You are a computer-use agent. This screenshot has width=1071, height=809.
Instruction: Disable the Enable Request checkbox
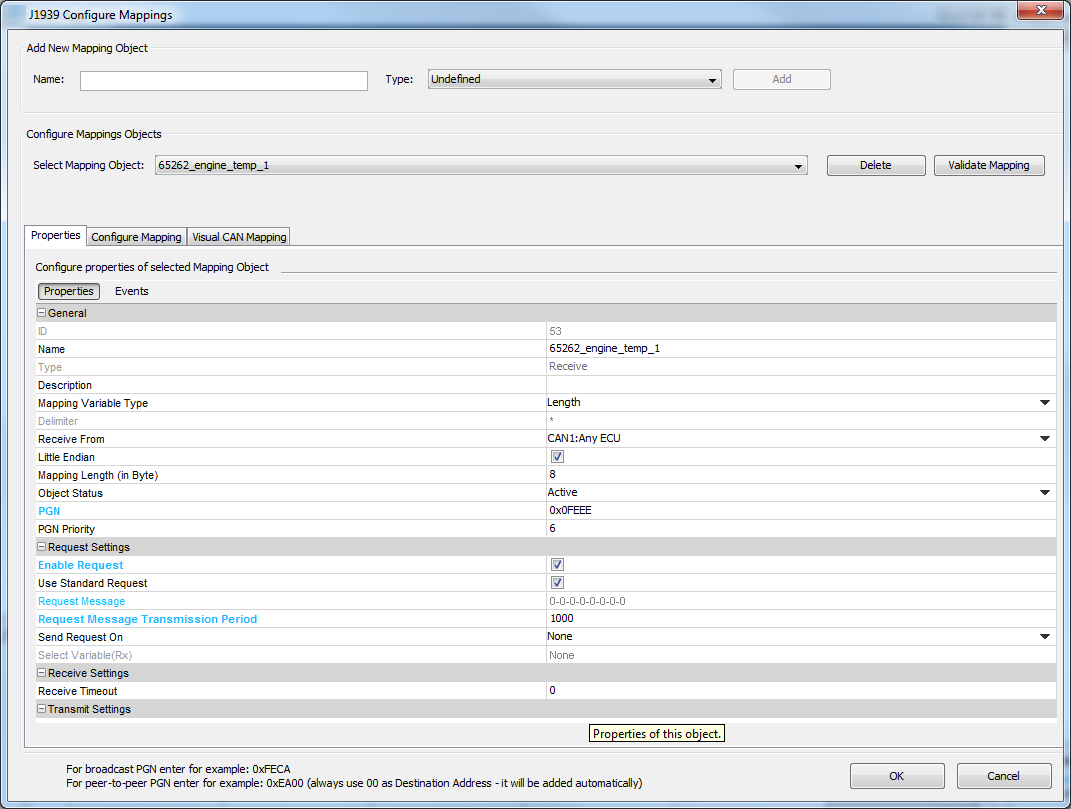tap(557, 564)
